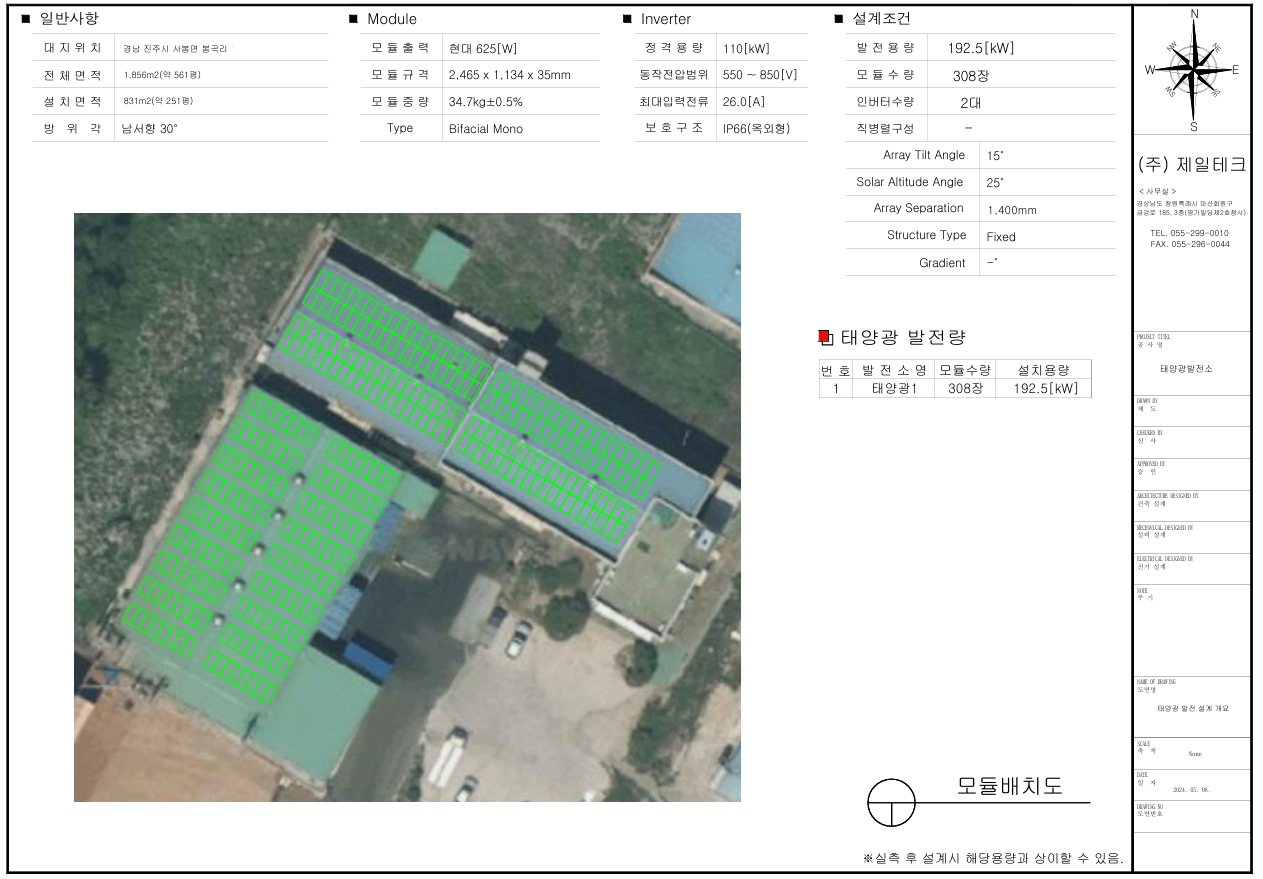This screenshot has height=879, width=1263.
Task: Click the square bullet beside Inverter heading
Action: [627, 19]
